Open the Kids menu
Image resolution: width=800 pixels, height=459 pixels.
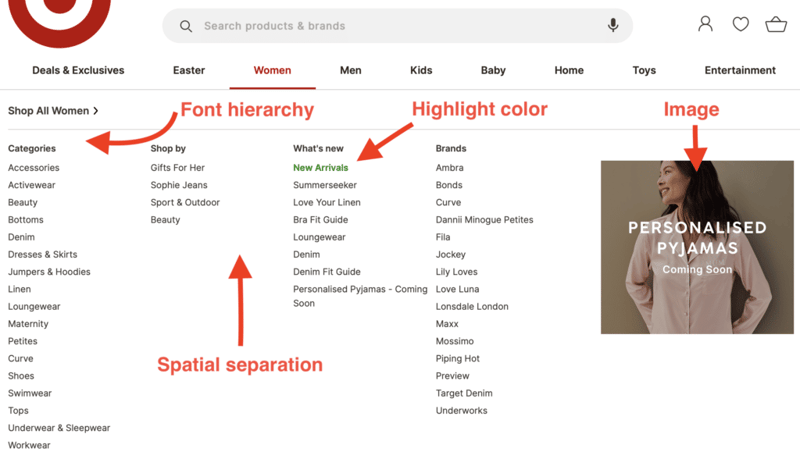tap(421, 70)
